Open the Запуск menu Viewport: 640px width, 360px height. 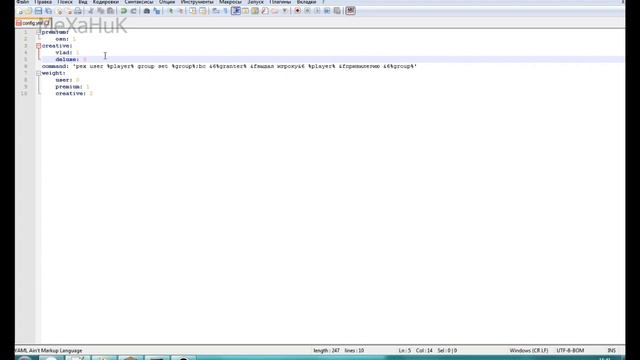tap(256, 2)
